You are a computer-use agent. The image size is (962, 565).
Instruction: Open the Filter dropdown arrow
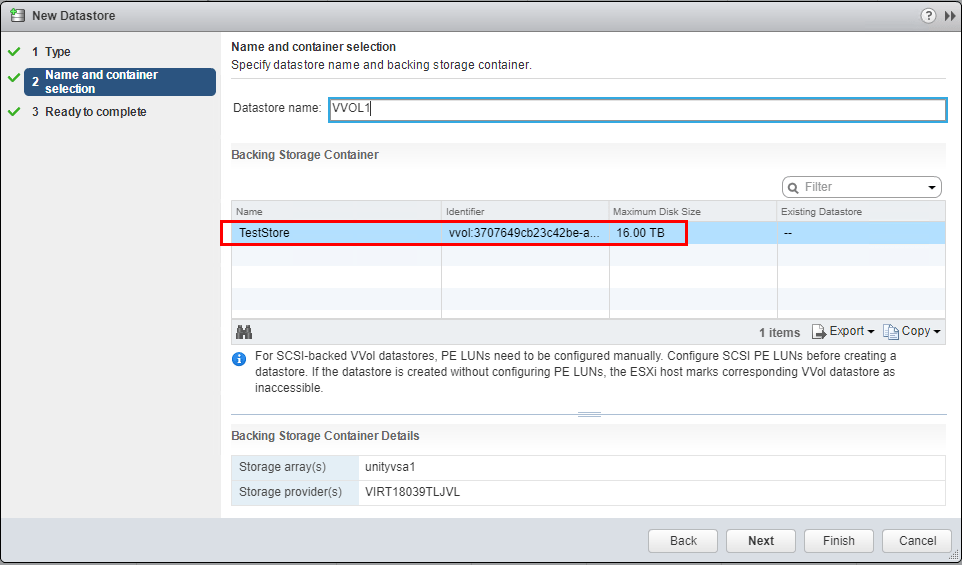(932, 187)
